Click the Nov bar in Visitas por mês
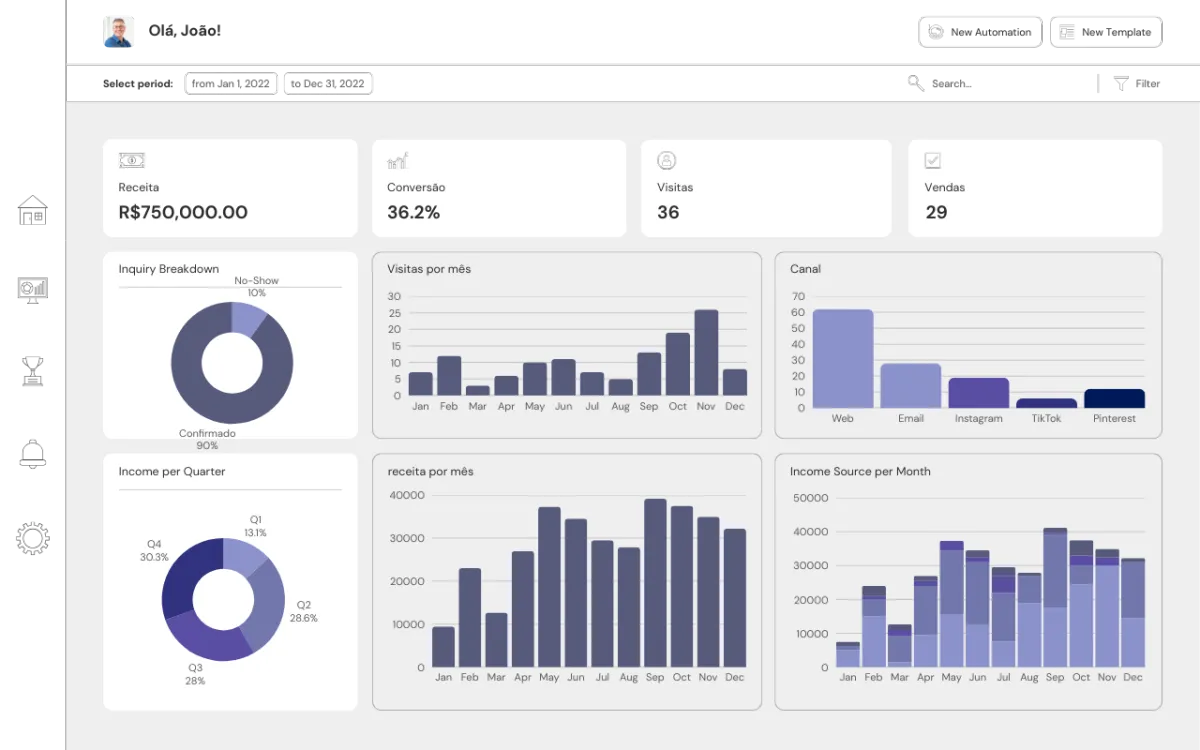The width and height of the screenshot is (1200, 750). point(706,352)
